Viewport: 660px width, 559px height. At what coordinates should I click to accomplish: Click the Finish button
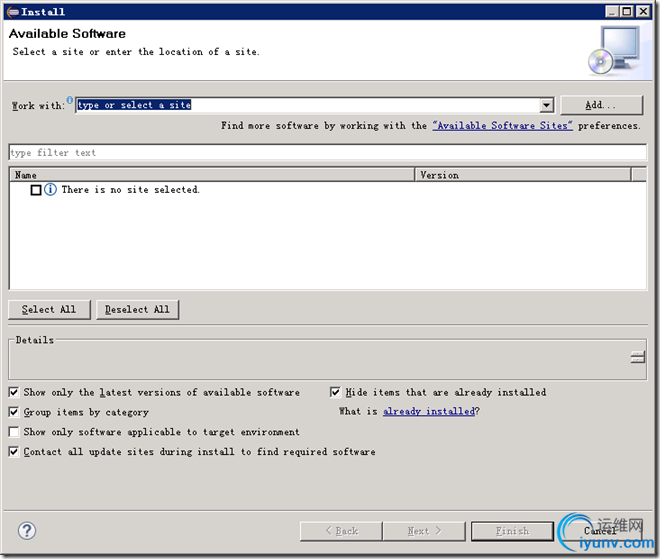click(x=512, y=531)
